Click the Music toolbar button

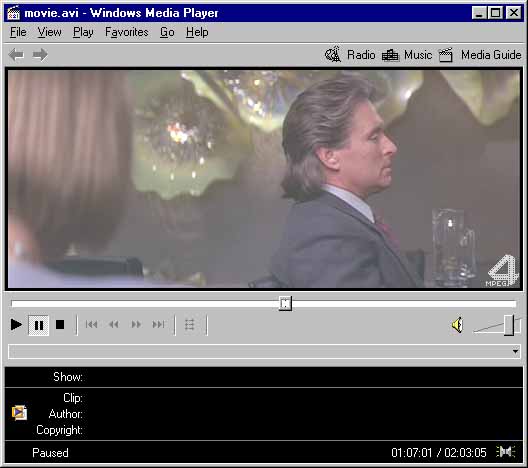407,55
